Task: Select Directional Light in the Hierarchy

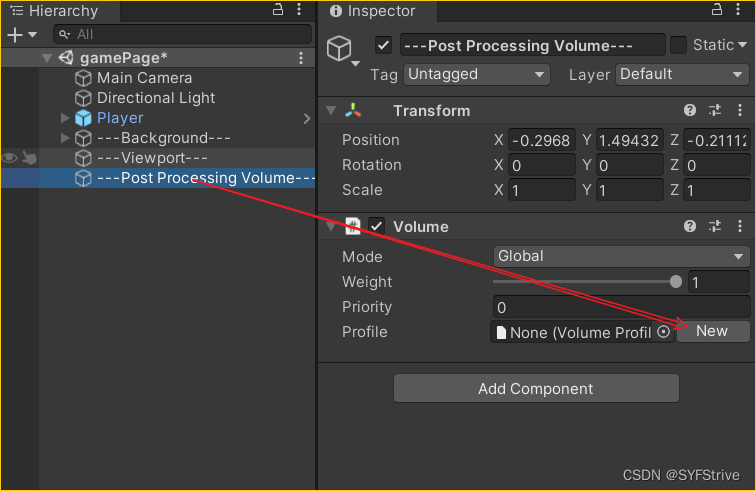Action: coord(156,98)
